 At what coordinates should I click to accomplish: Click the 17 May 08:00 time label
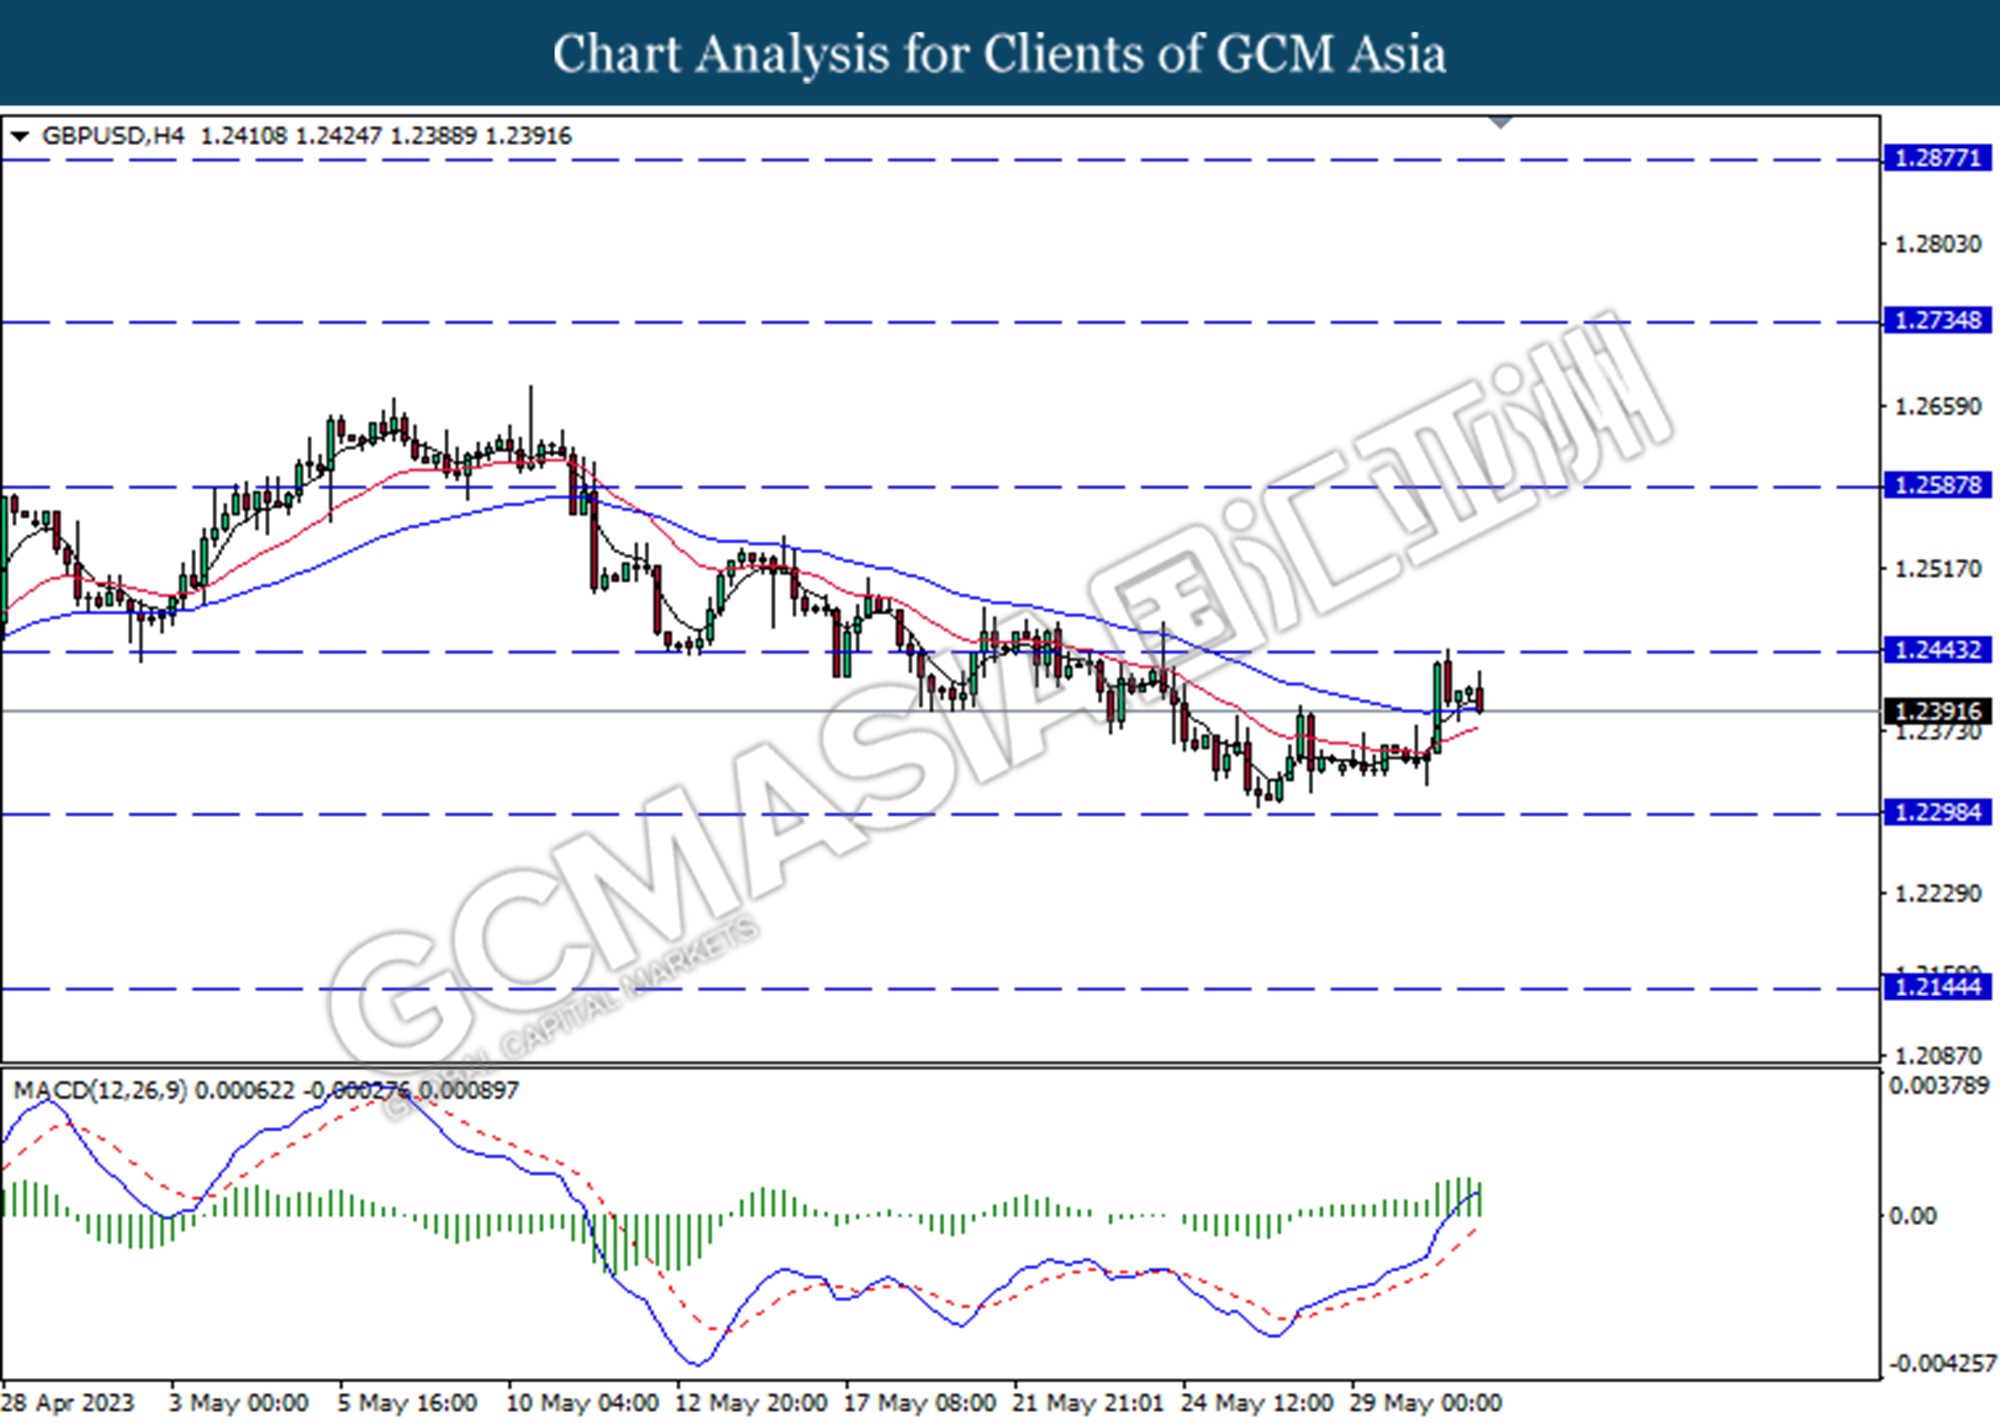tap(920, 1403)
